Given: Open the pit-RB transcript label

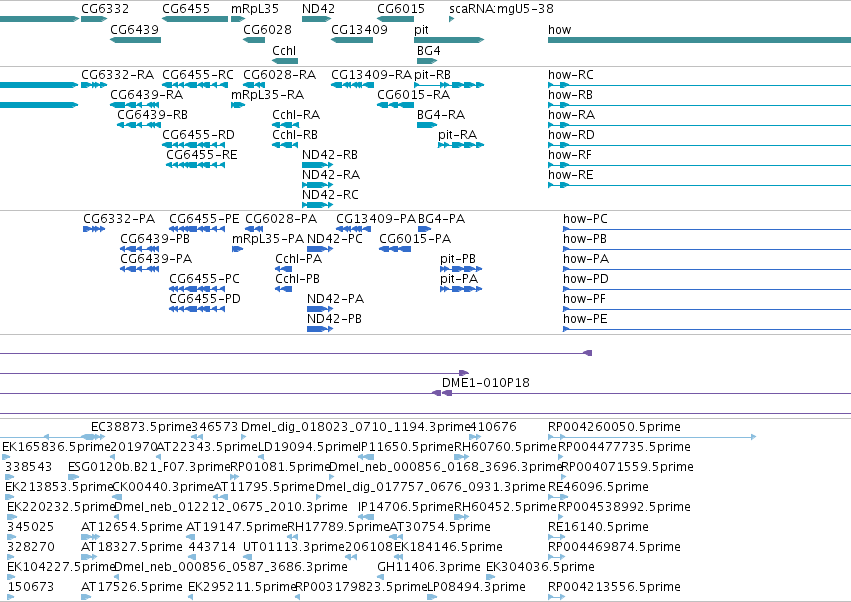Looking at the screenshot, I should (433, 74).
